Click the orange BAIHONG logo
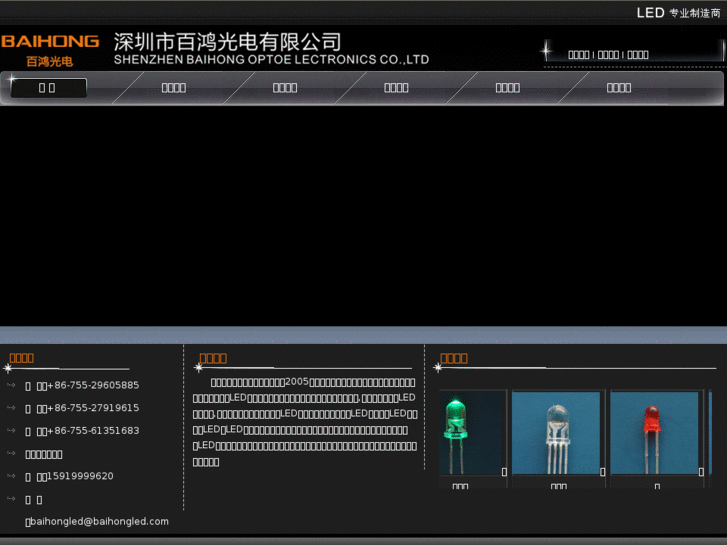727x545 pixels. point(50,41)
